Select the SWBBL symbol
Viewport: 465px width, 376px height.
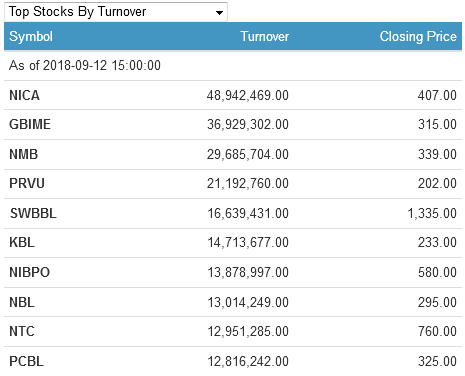click(33, 213)
